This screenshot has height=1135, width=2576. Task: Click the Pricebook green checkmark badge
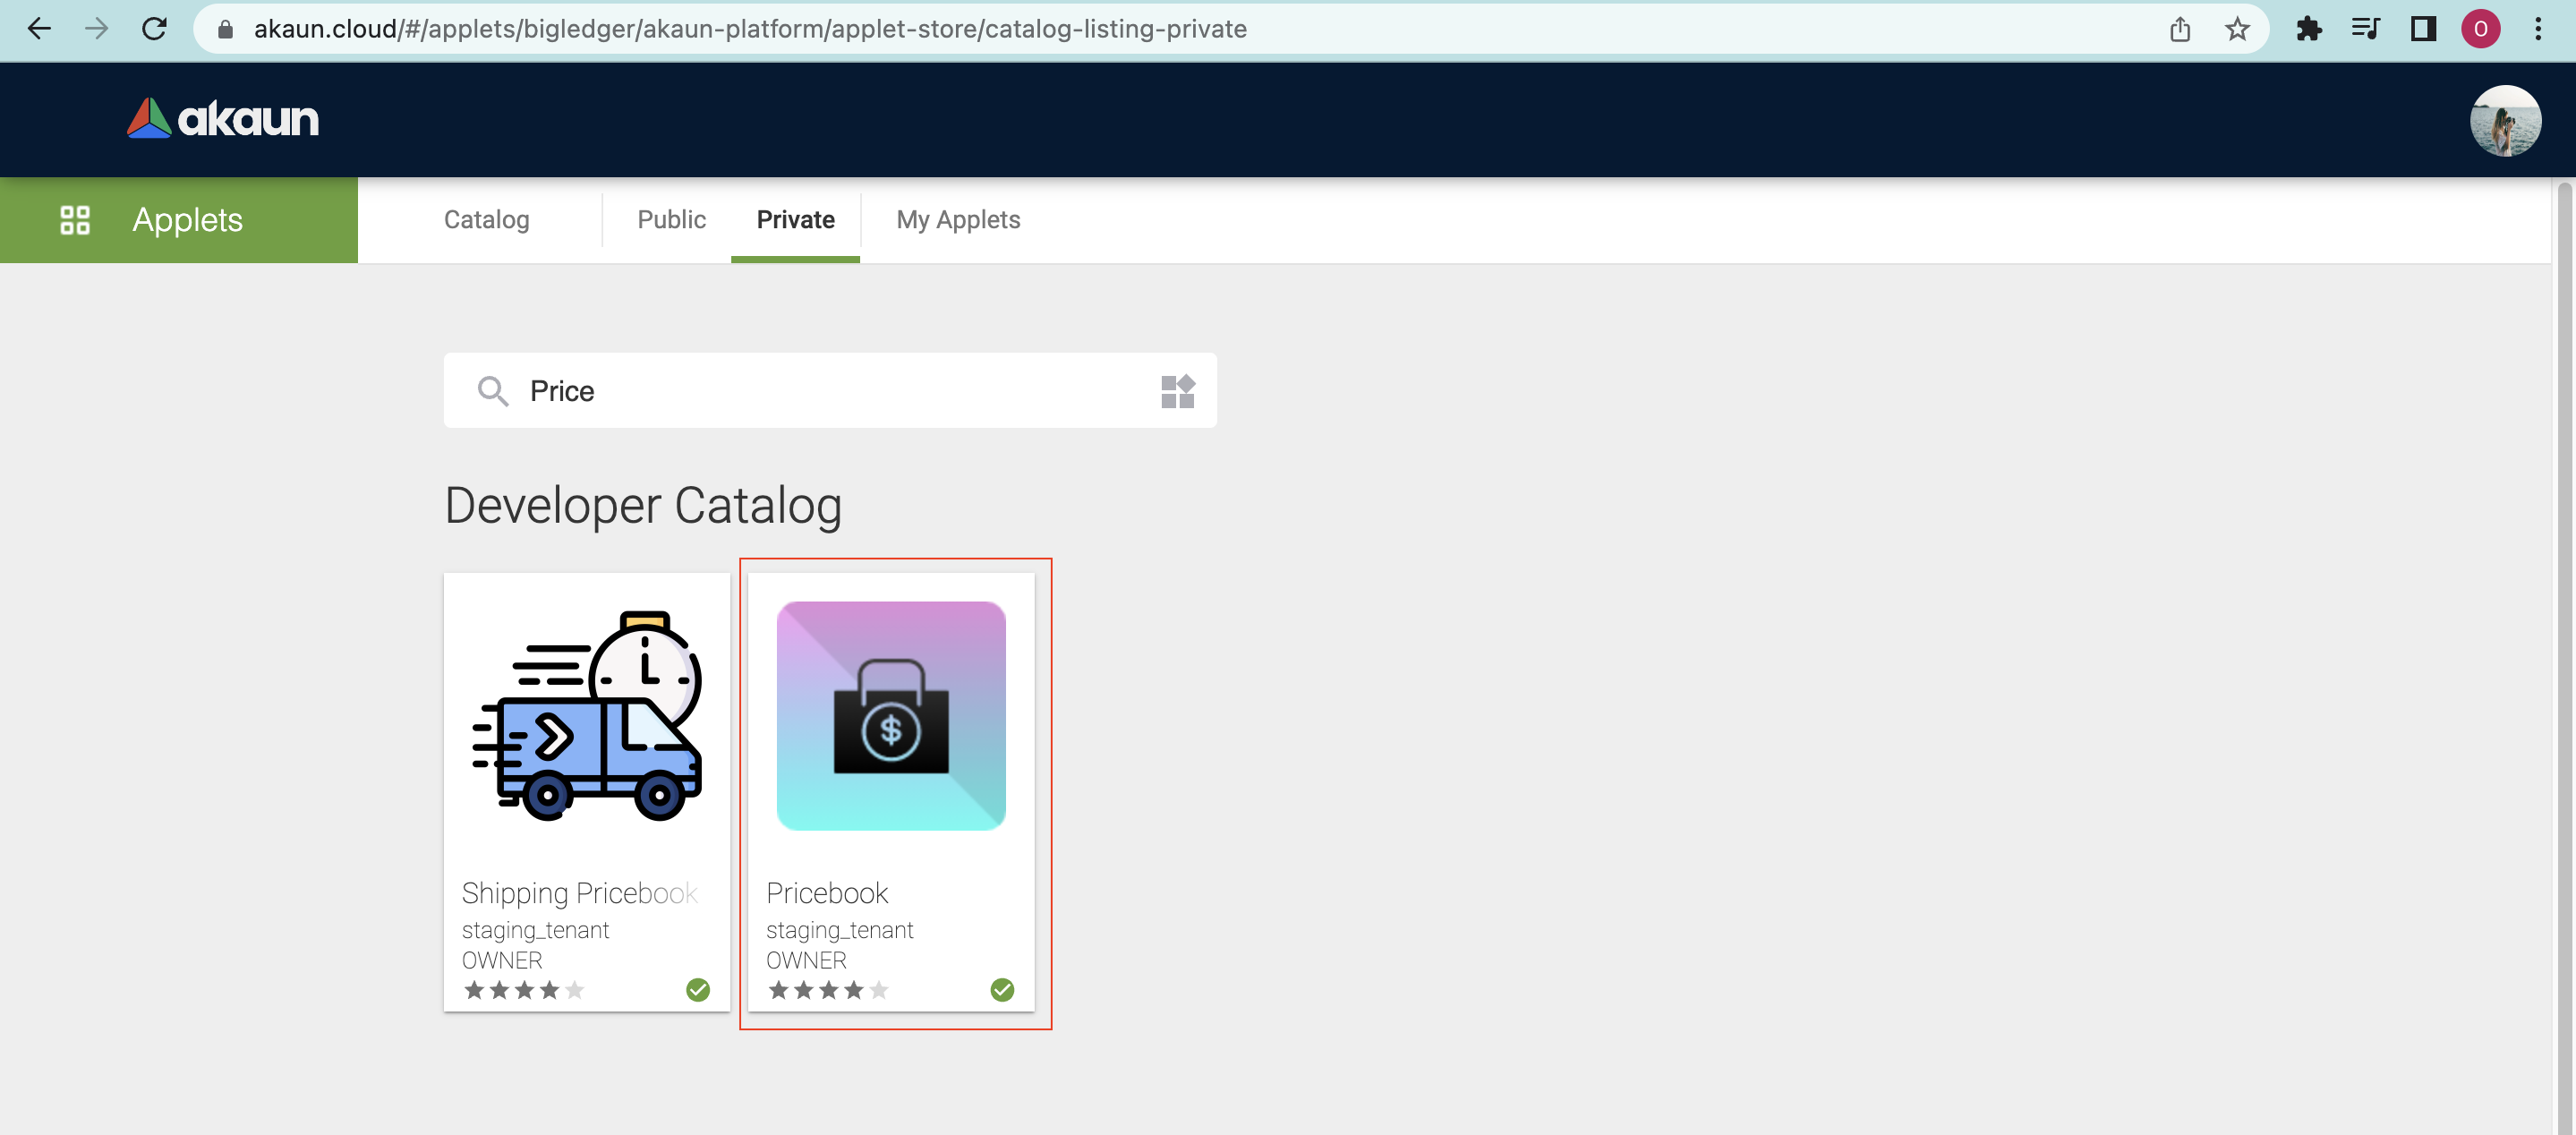click(x=1001, y=989)
